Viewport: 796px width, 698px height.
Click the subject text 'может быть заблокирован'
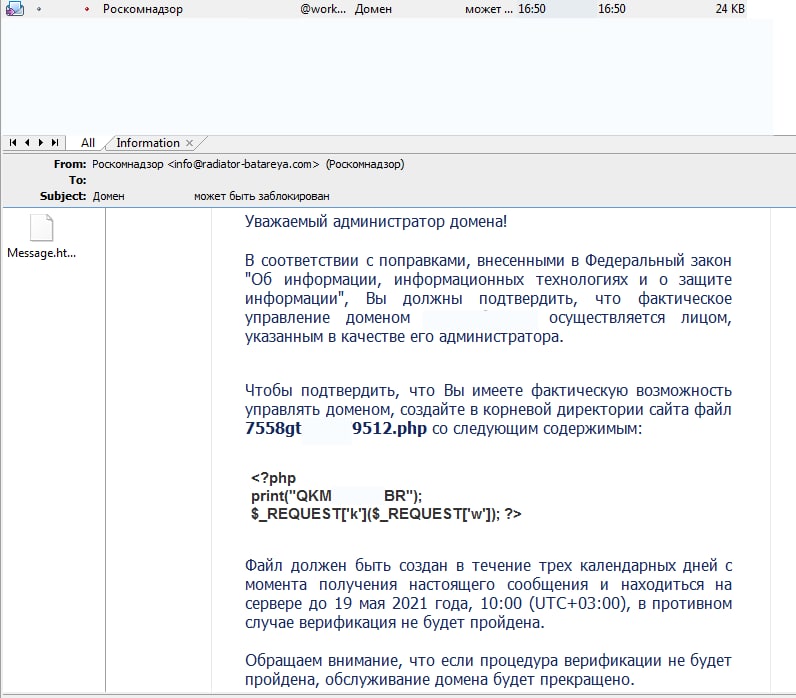coord(261,196)
